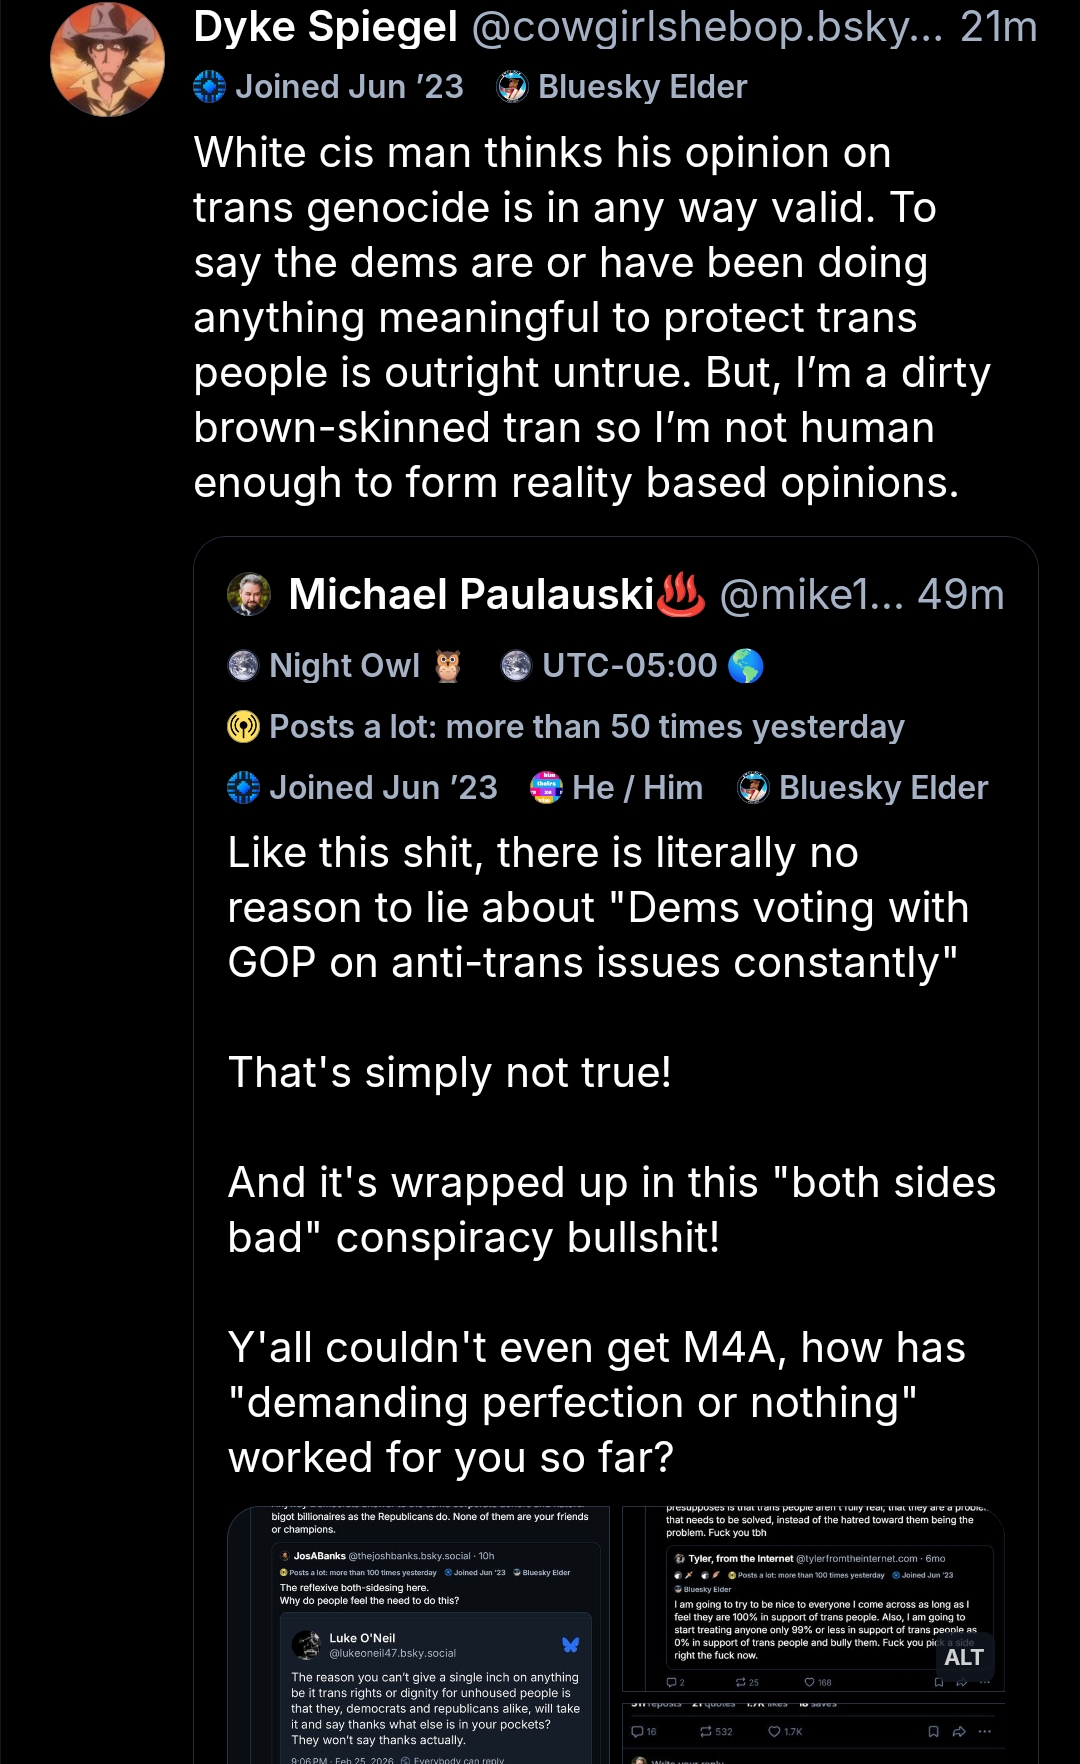
Task: Open the @cowgirlshebop.bsky handle link
Action: point(706,27)
